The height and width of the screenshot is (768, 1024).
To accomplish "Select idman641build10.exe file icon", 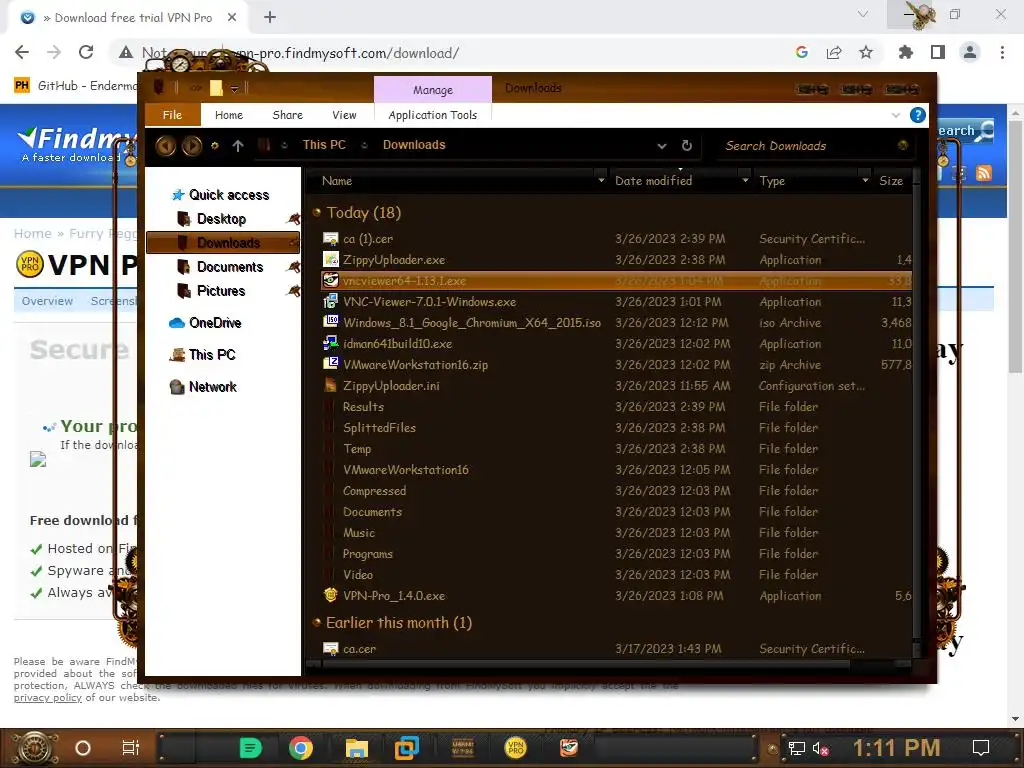I will pos(331,344).
